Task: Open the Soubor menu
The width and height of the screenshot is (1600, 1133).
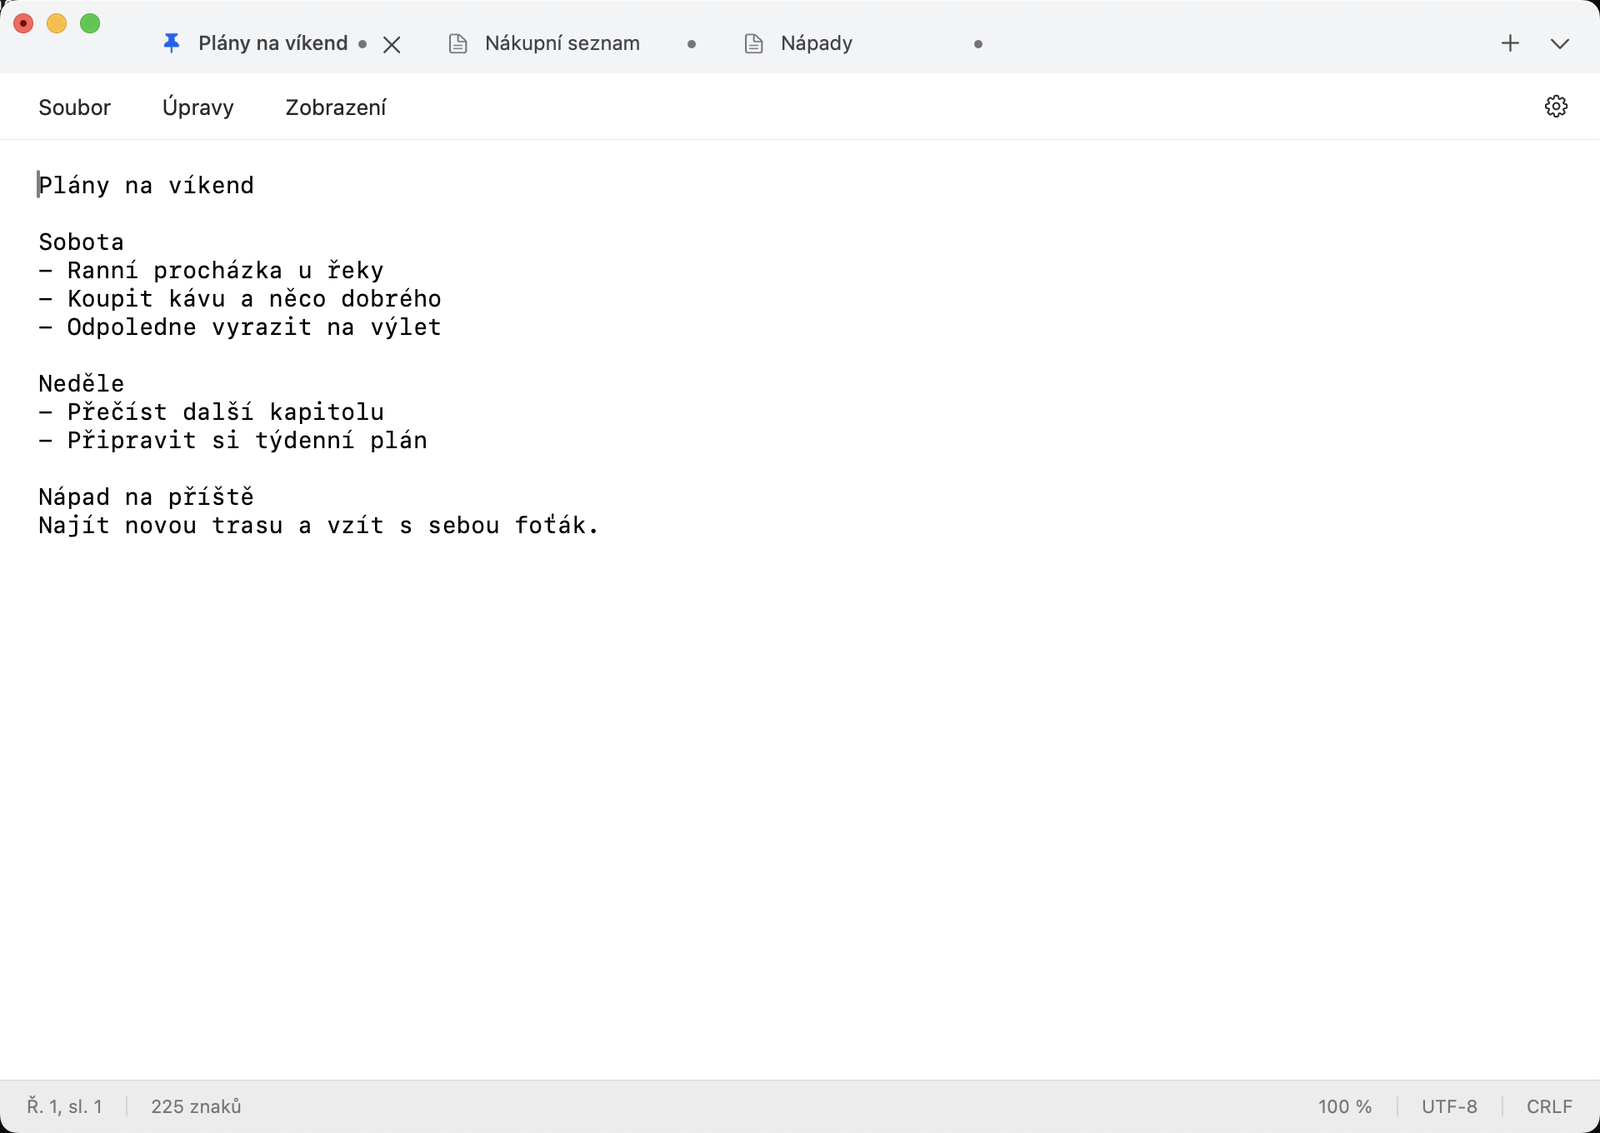Action: coord(75,107)
